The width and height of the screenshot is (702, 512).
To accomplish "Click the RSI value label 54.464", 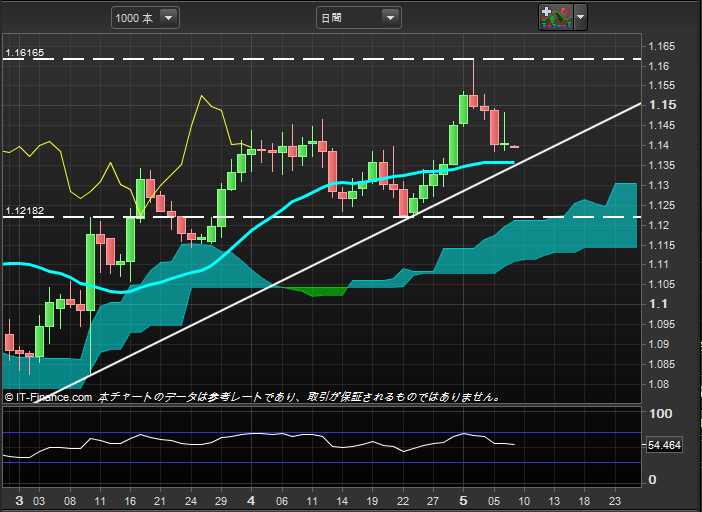I will 664,445.
